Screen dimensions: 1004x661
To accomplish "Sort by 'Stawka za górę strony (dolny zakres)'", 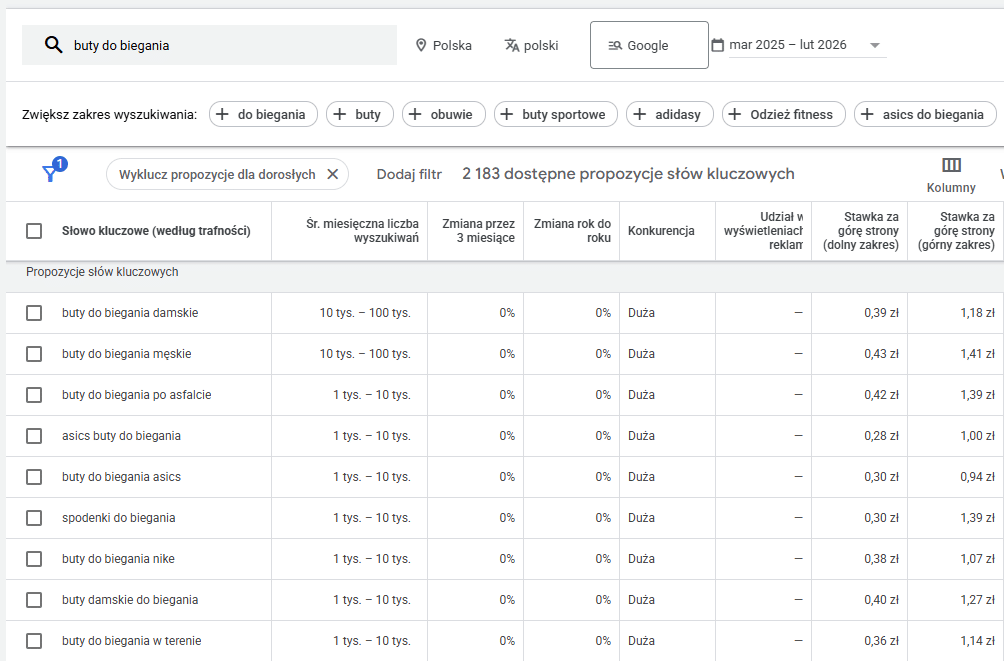I will pyautogui.click(x=861, y=231).
